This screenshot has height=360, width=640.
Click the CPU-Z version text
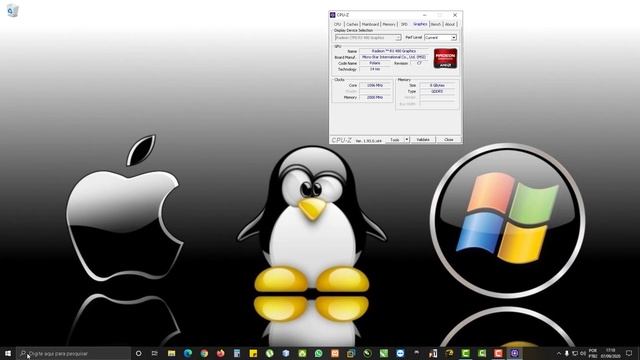369,141
